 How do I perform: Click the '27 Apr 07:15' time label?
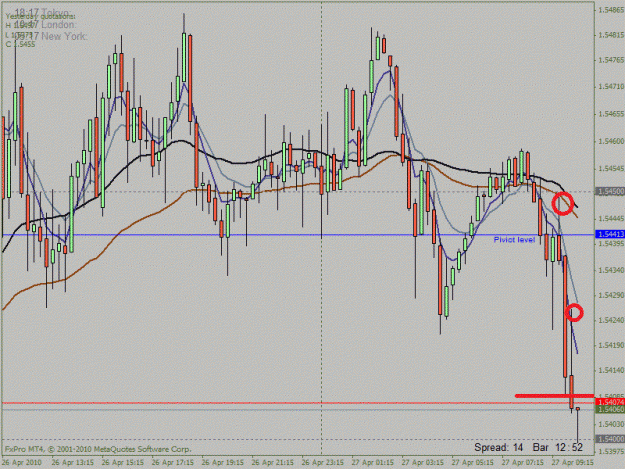click(523, 463)
